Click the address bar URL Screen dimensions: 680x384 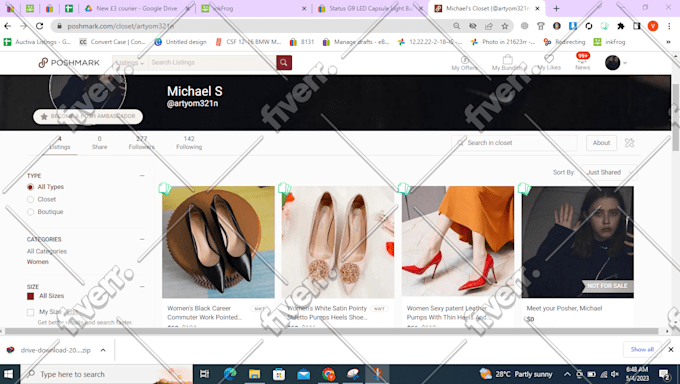pos(121,26)
